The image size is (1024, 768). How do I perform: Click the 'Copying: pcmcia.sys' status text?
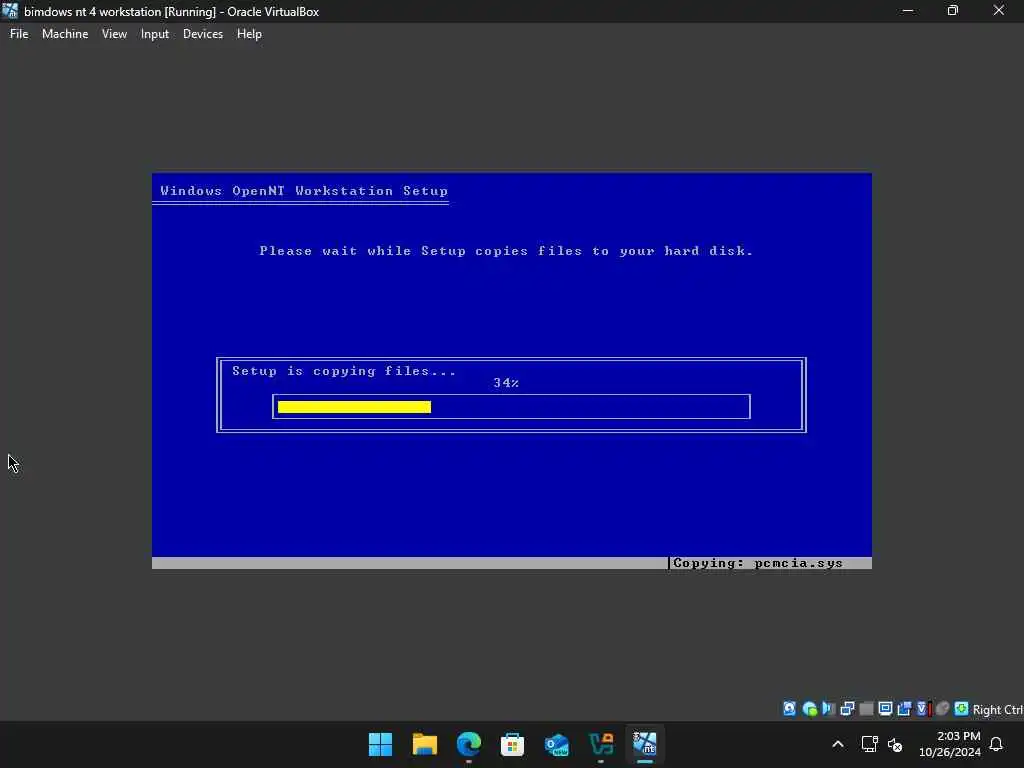pos(758,563)
